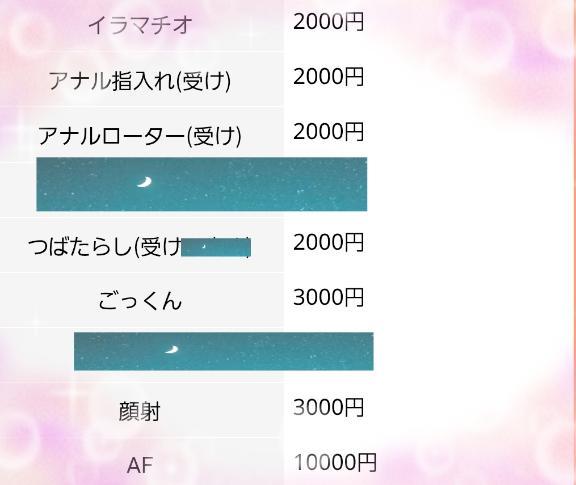Click the 3000円 price beside 顔射
This screenshot has height=485, width=576.
point(328,408)
